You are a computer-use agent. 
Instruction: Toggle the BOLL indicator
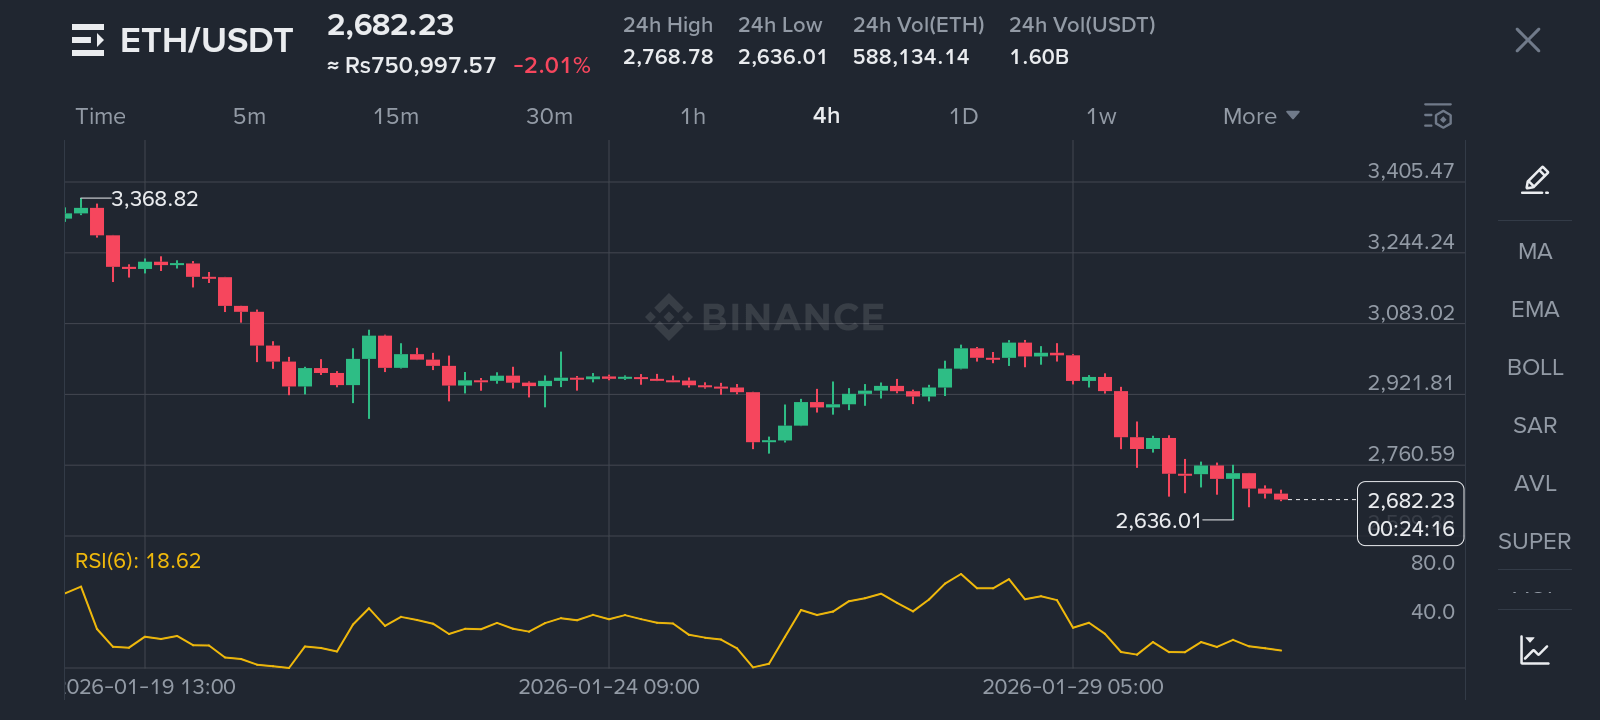pyautogui.click(x=1535, y=367)
